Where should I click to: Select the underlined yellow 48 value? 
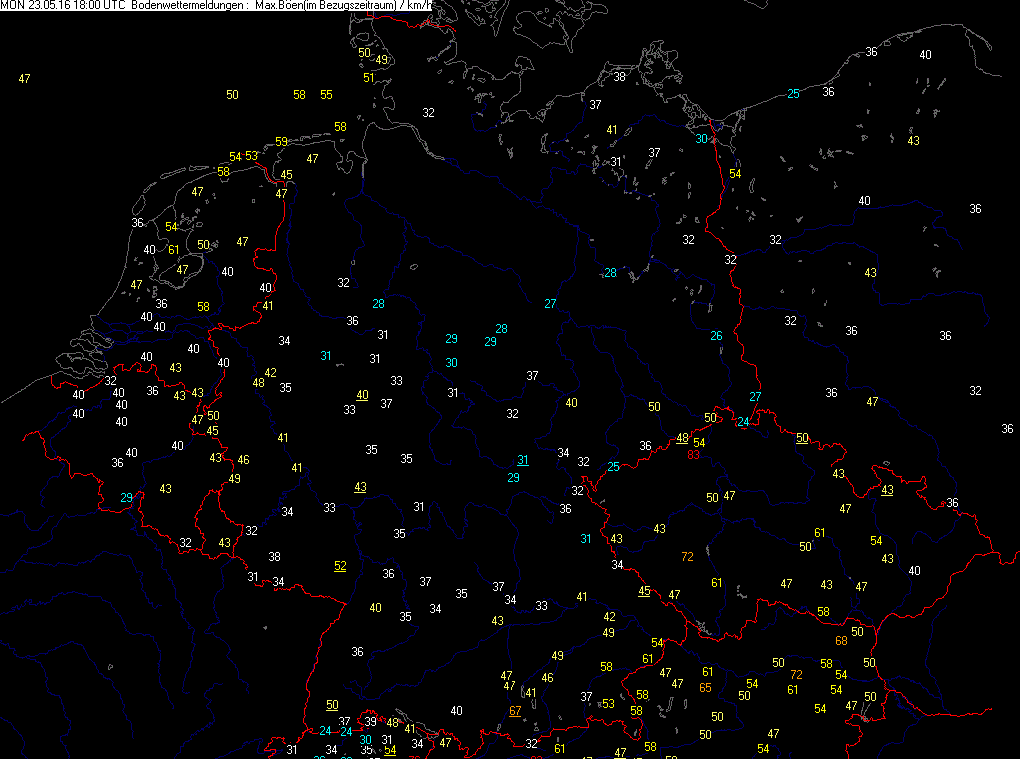682,438
